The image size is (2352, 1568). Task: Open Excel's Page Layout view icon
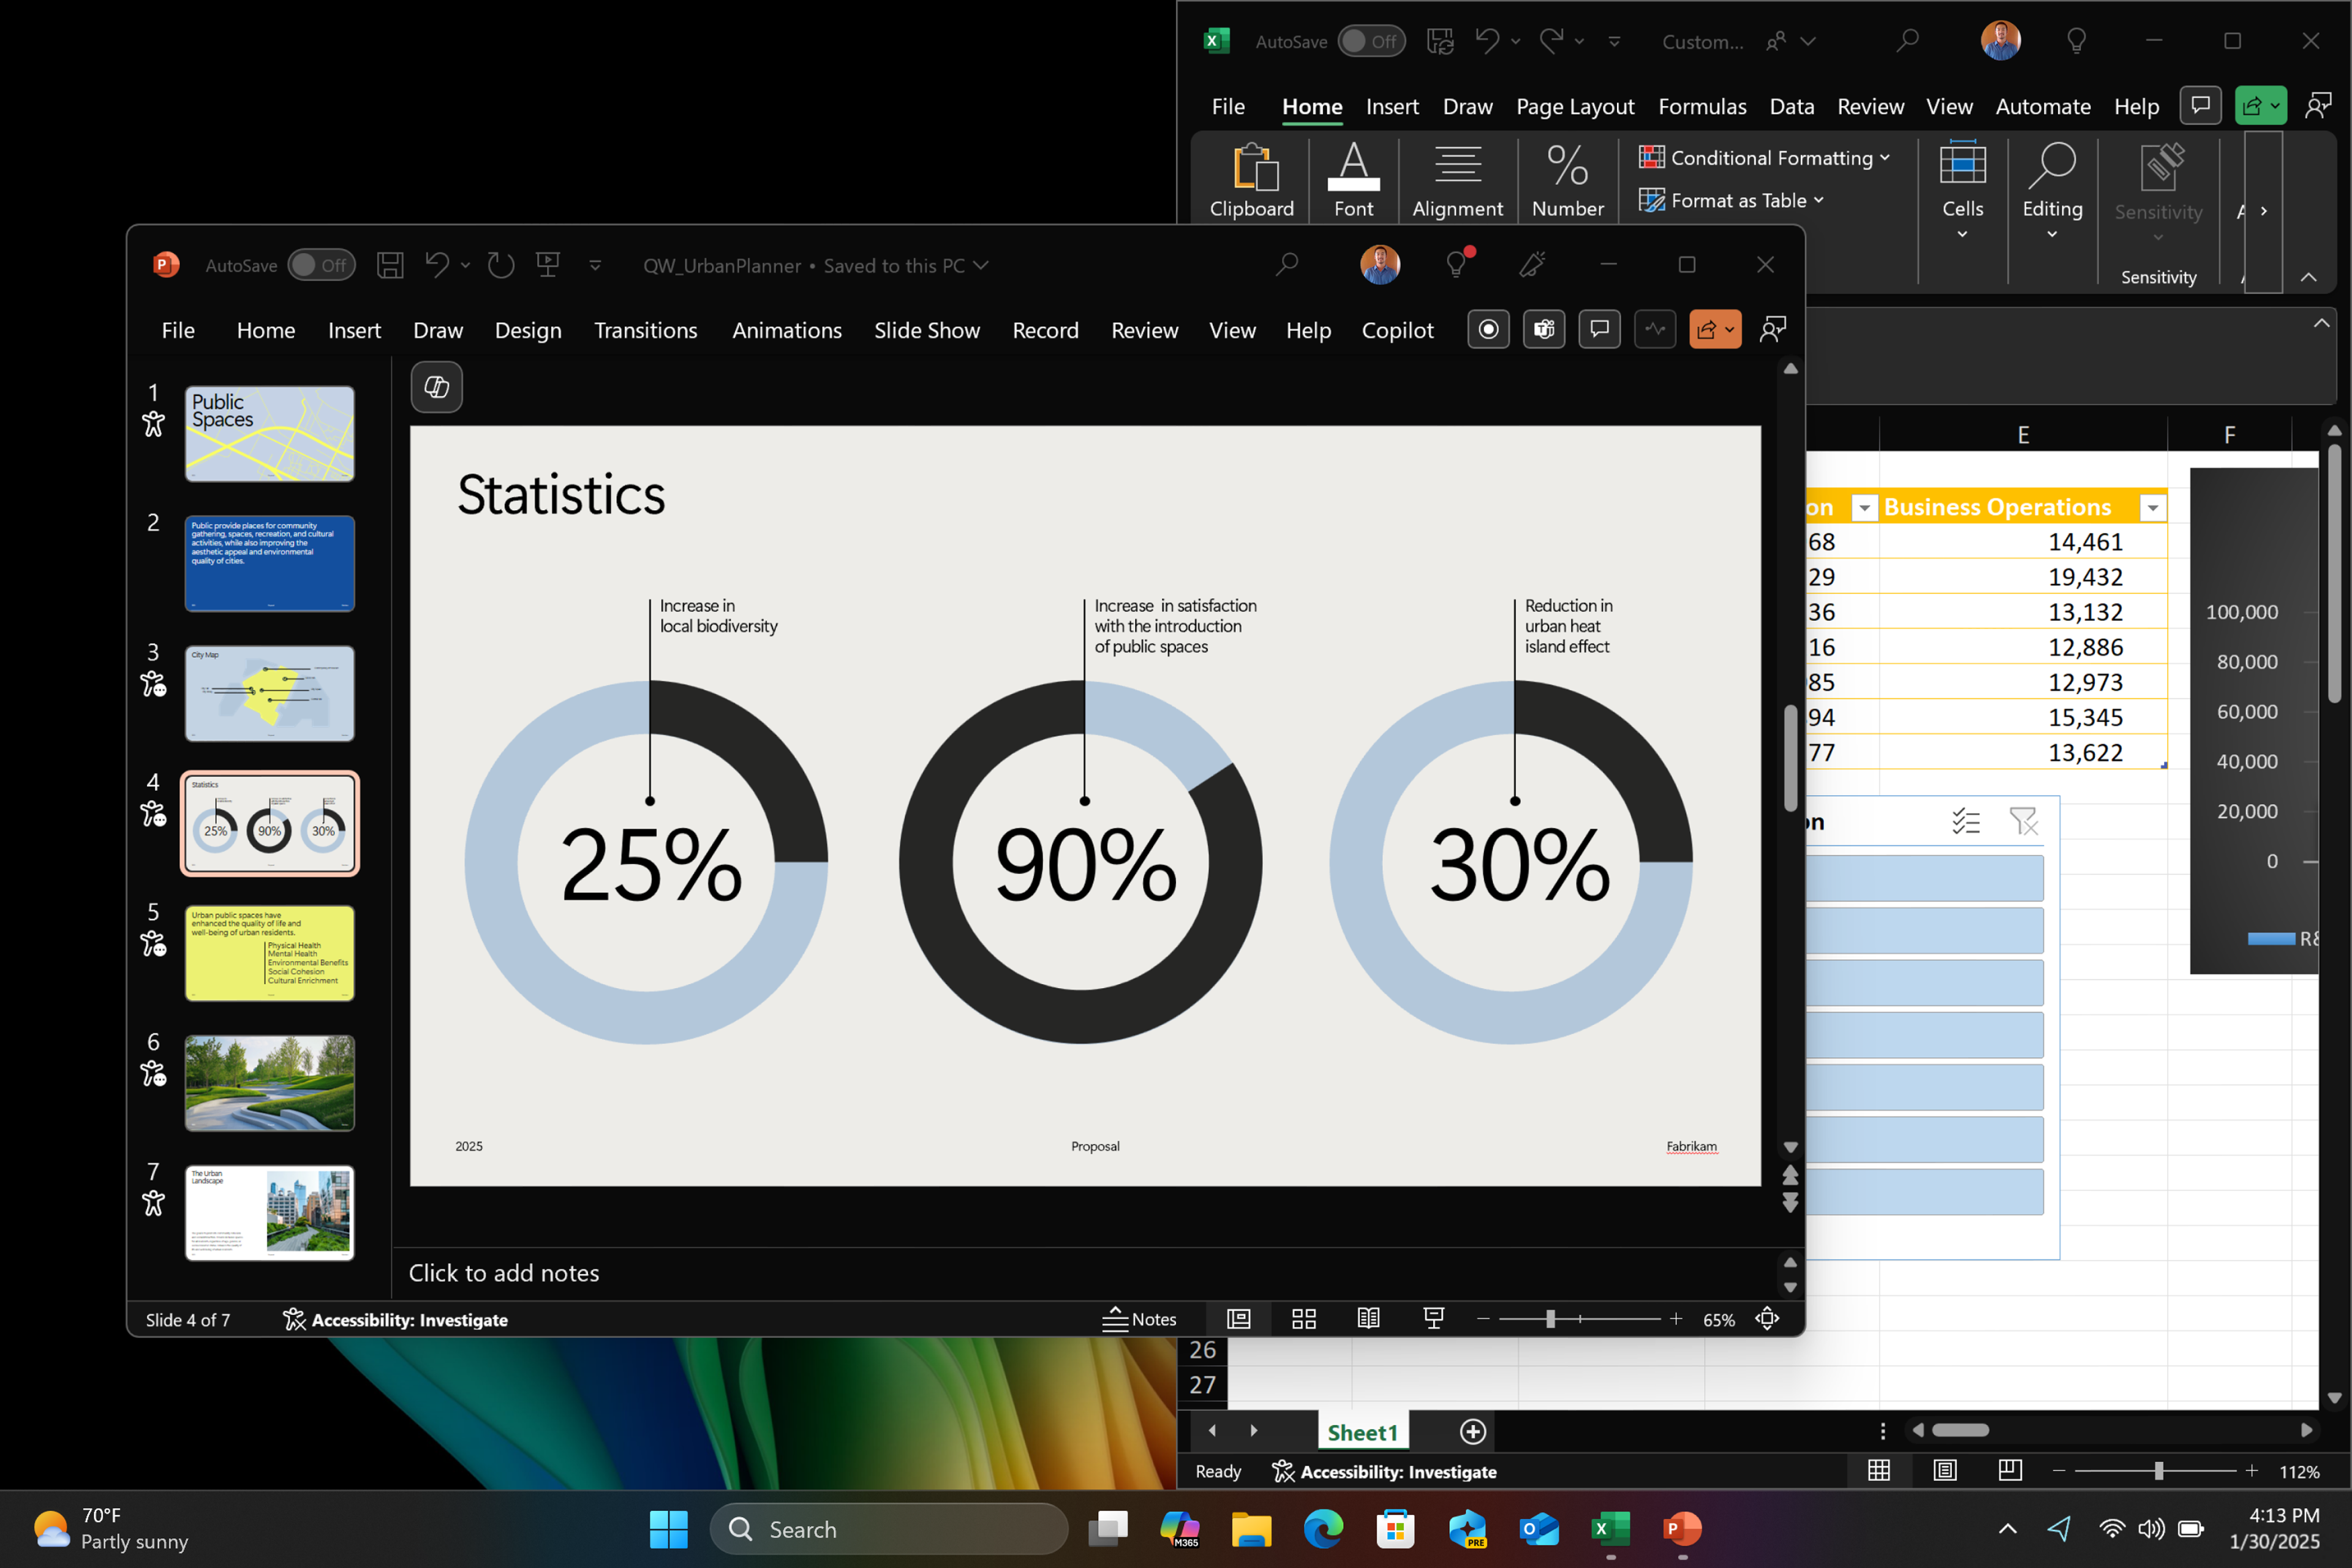click(x=1944, y=1471)
